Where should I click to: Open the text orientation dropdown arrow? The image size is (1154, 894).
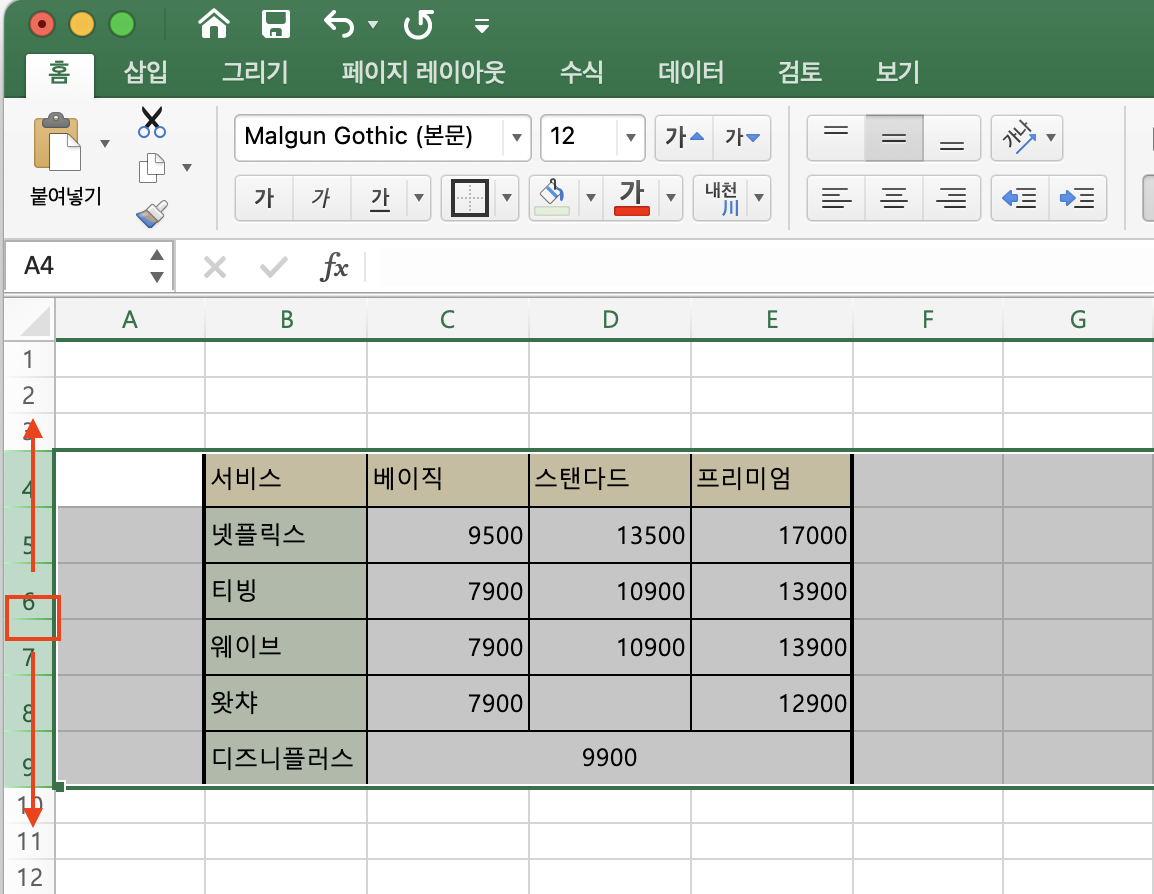point(1051,138)
